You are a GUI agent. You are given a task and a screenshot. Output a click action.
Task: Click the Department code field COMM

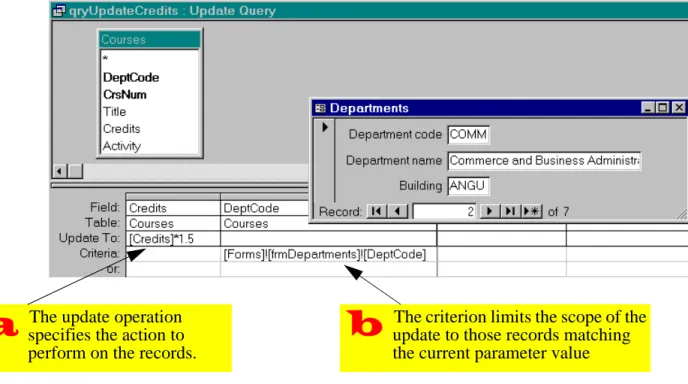[469, 135]
